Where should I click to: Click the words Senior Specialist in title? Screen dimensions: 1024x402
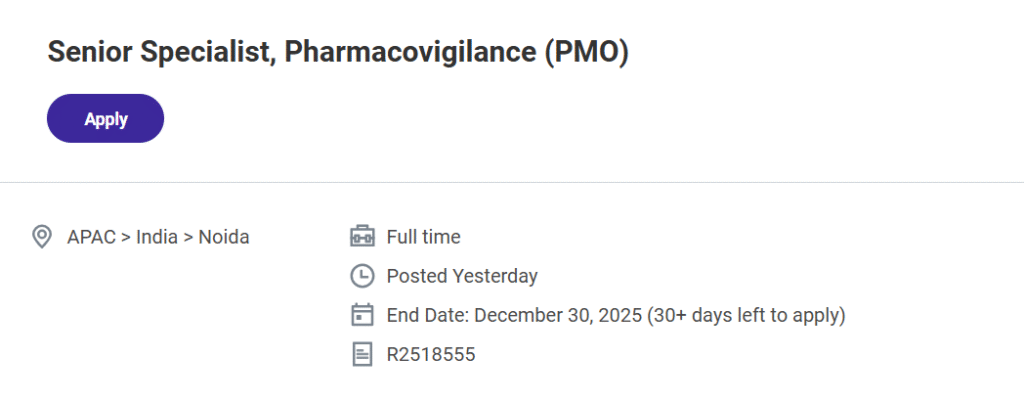click(x=158, y=53)
